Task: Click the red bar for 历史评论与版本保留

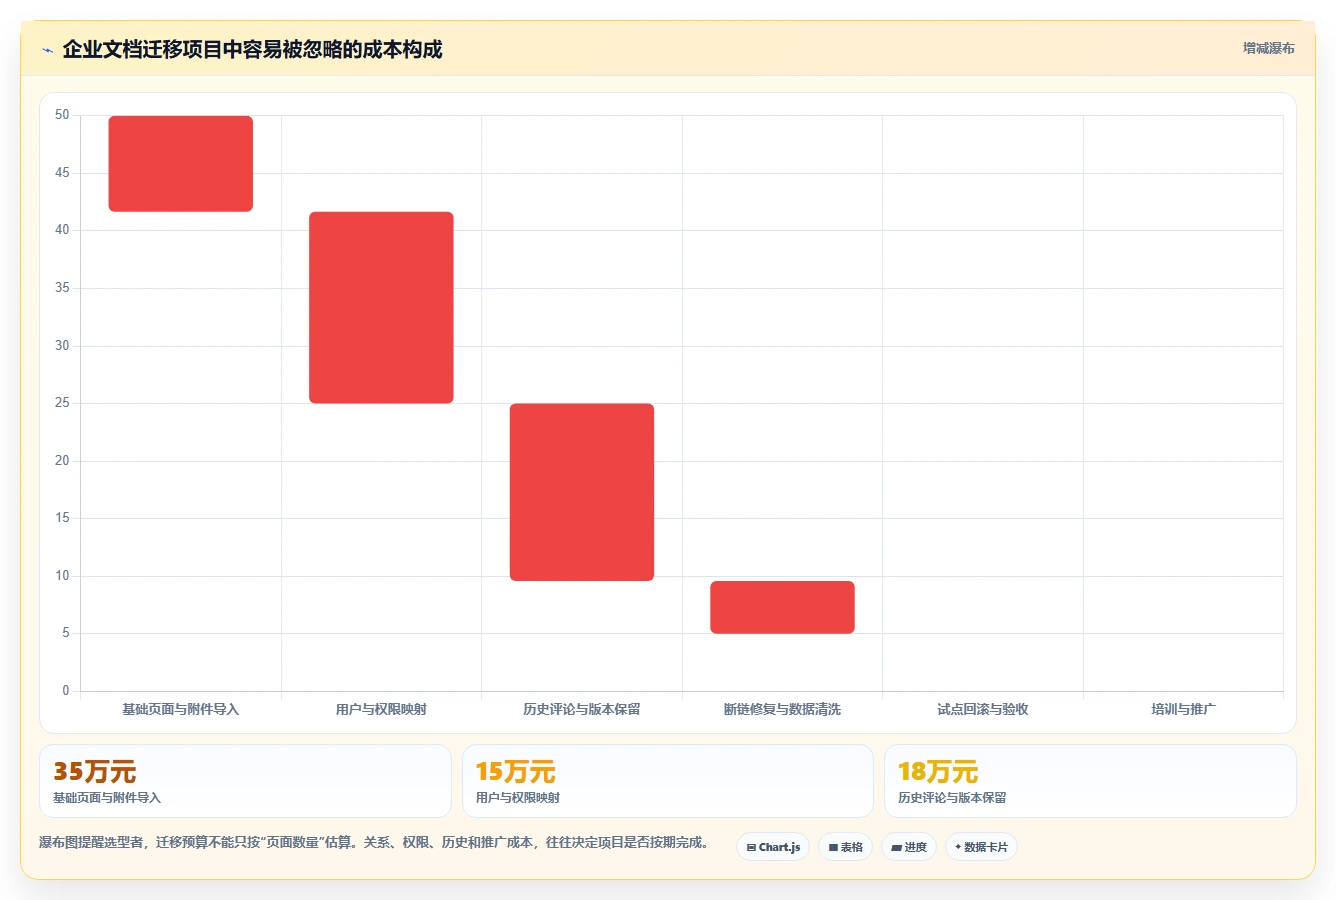Action: [x=582, y=492]
